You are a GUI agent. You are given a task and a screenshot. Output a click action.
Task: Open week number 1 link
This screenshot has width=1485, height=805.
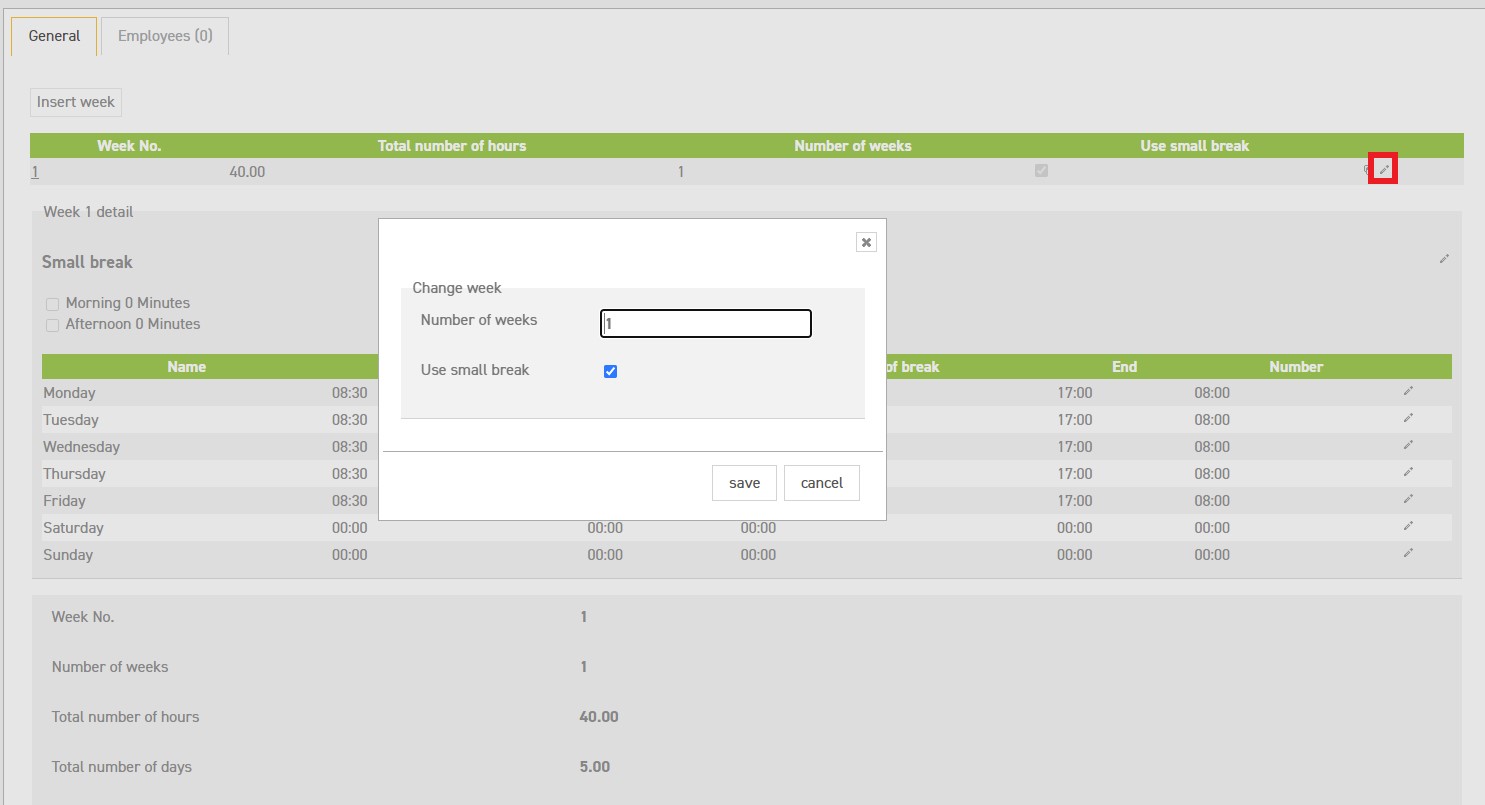35,172
